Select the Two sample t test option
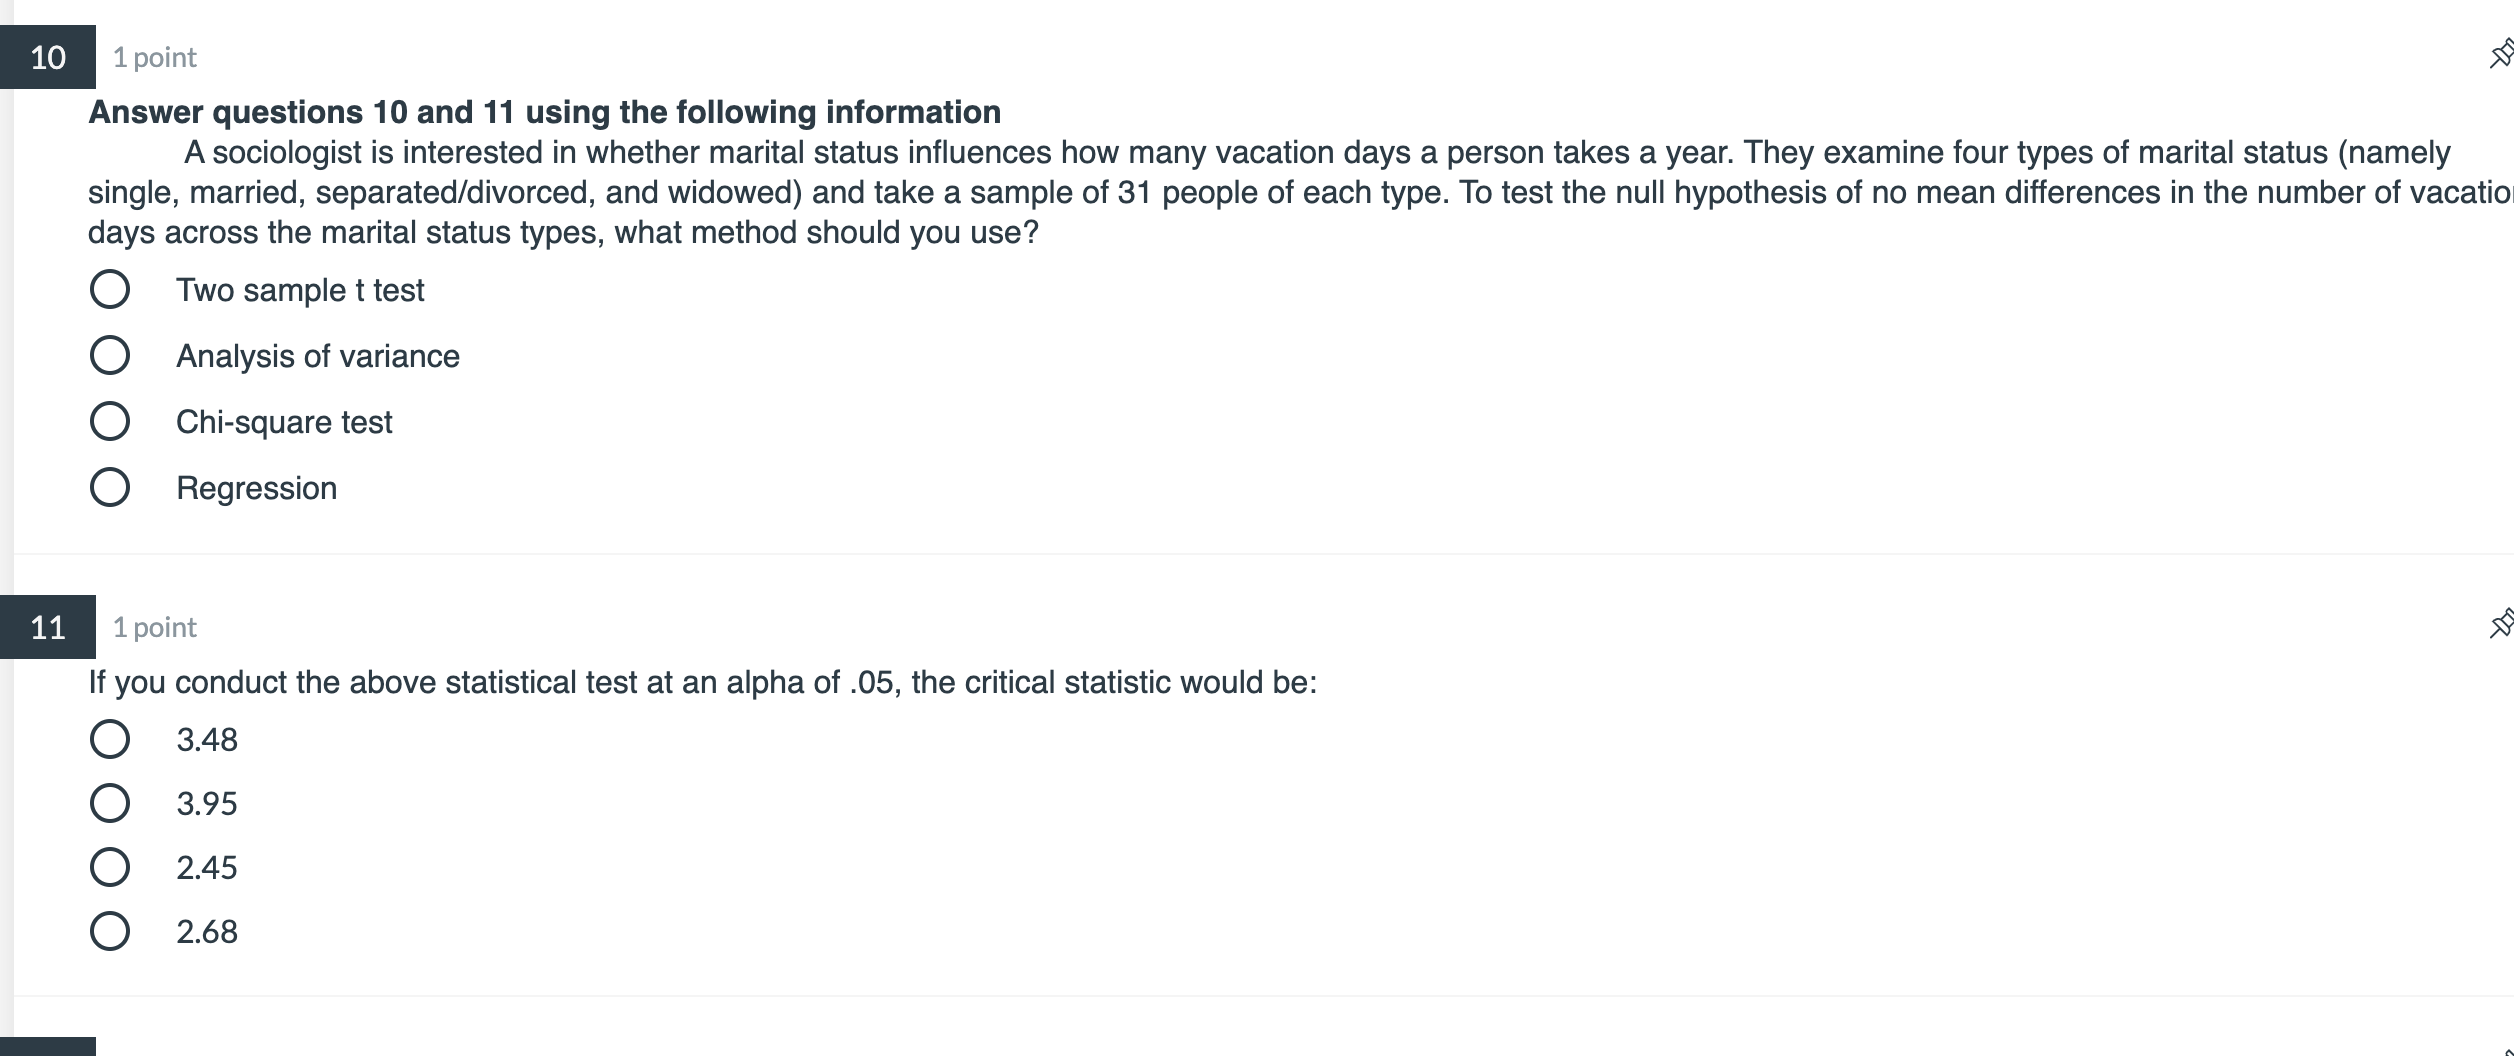The image size is (2514, 1056). coord(110,289)
